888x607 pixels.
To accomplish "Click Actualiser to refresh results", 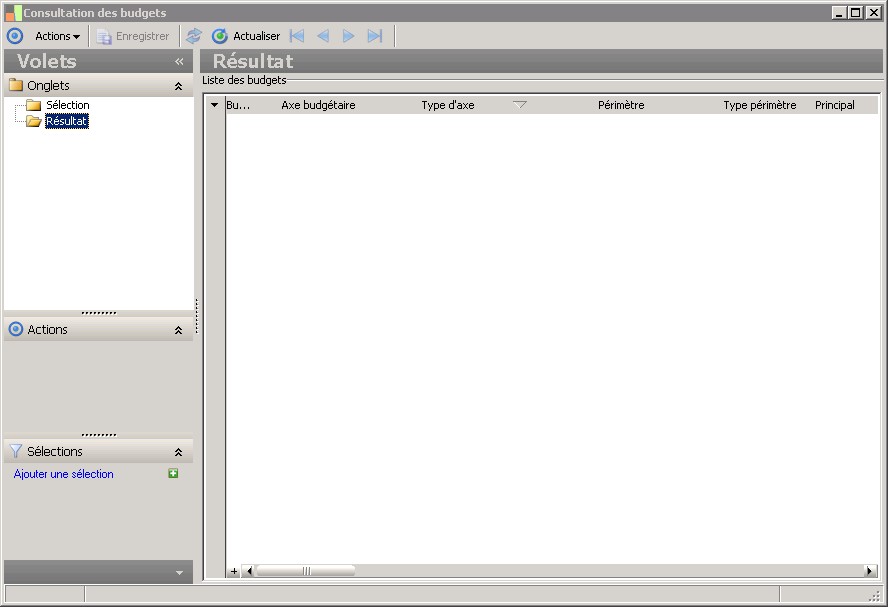I will click(x=246, y=36).
